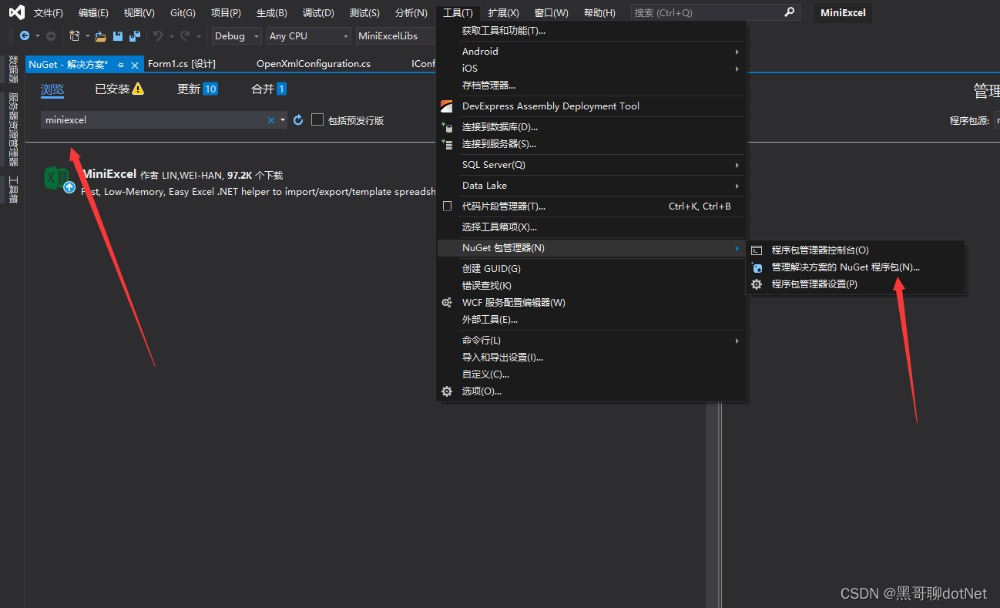The height and width of the screenshot is (608, 1000).
Task: Open the Debug configuration dropdown
Action: tap(234, 36)
